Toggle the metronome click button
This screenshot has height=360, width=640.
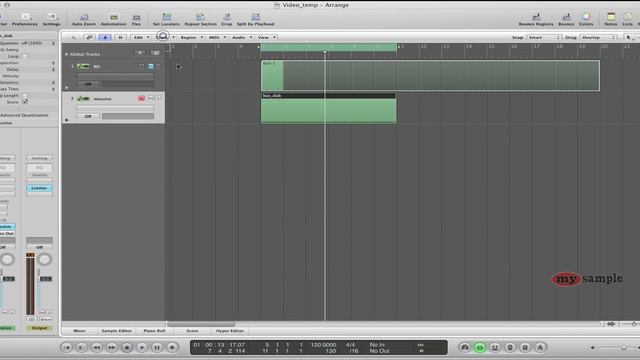click(x=540, y=347)
